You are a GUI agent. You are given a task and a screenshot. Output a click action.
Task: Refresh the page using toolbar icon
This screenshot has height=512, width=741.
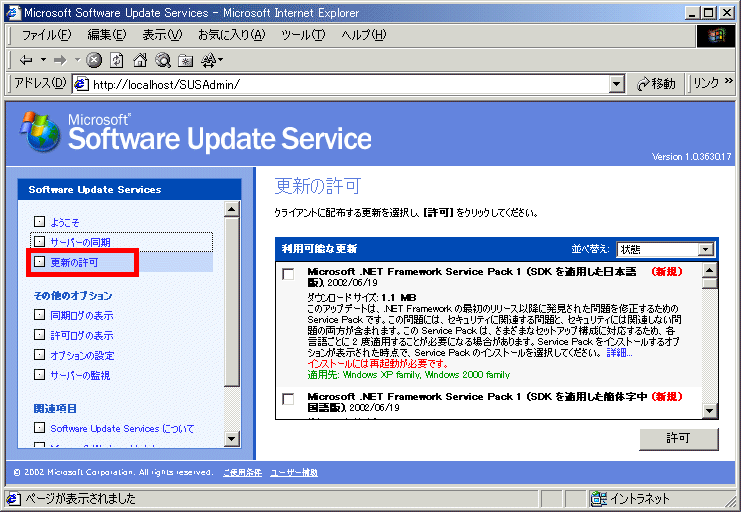pos(117,60)
